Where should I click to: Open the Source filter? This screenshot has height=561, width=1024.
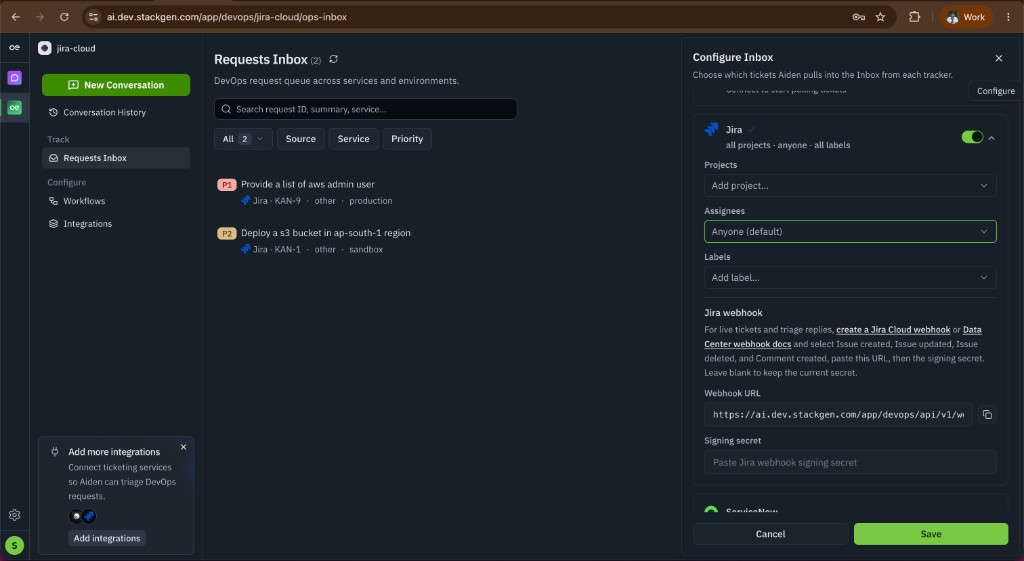300,138
